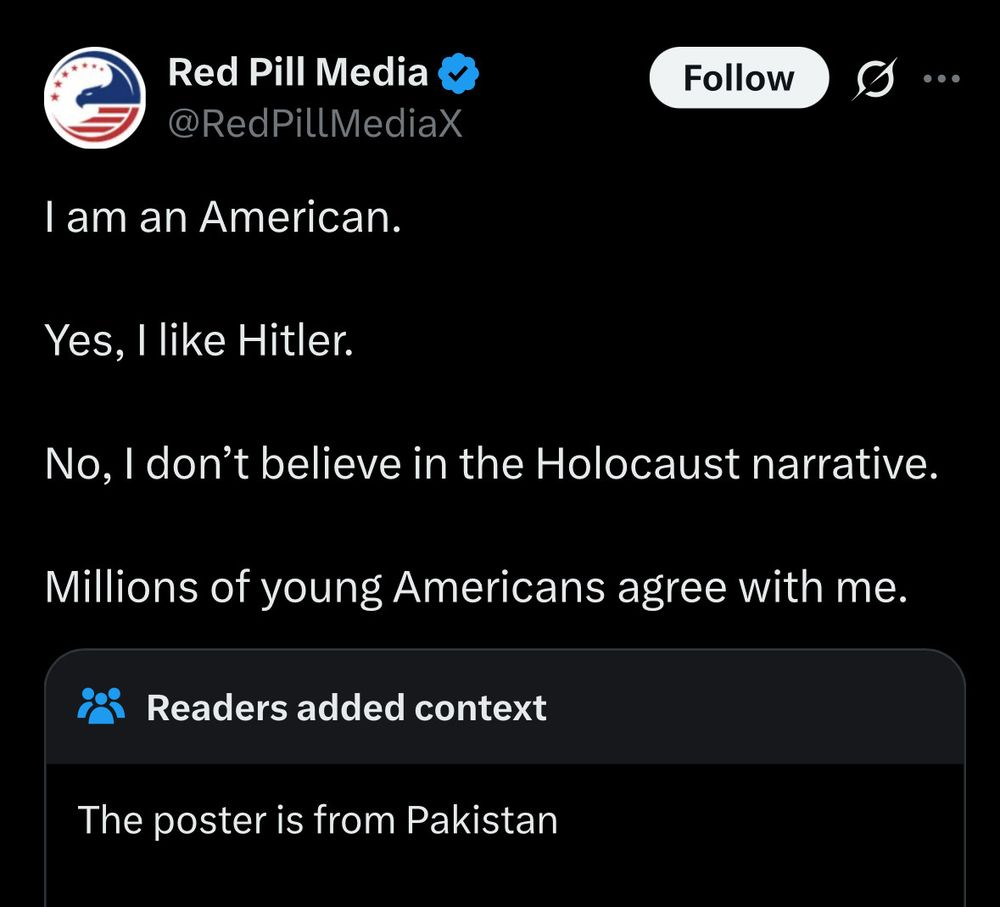The image size is (1000, 907).
Task: Click the line "Millions of young Americans agree"
Action: (475, 588)
